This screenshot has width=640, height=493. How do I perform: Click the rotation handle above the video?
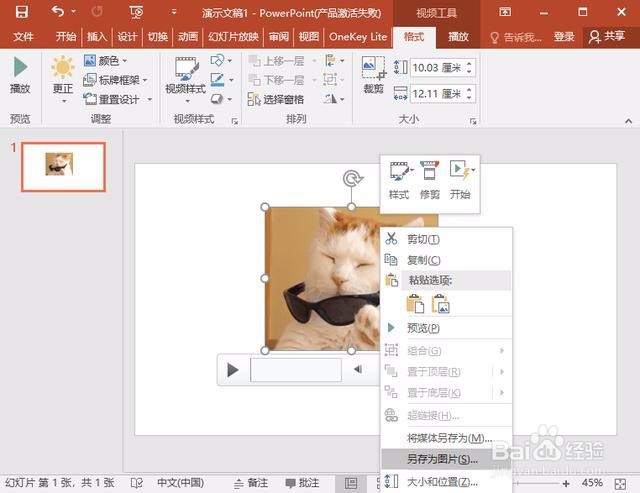pos(352,179)
